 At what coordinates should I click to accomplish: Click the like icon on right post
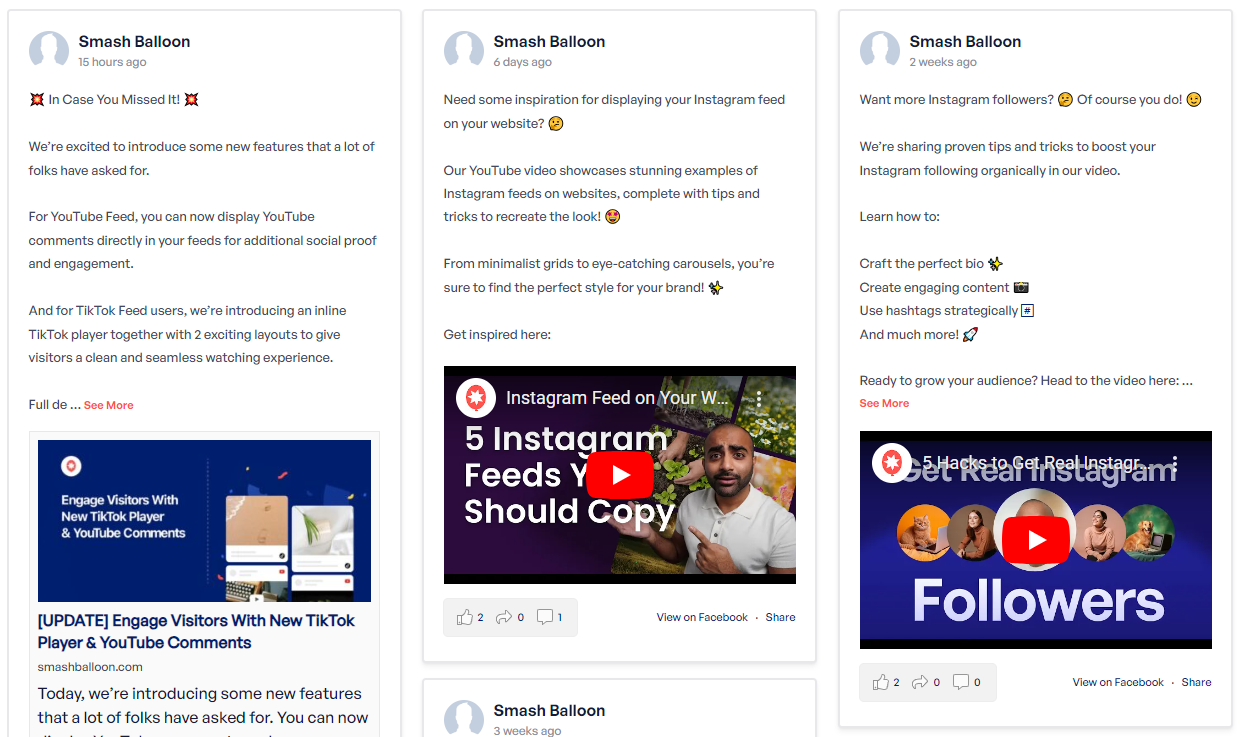coord(880,683)
